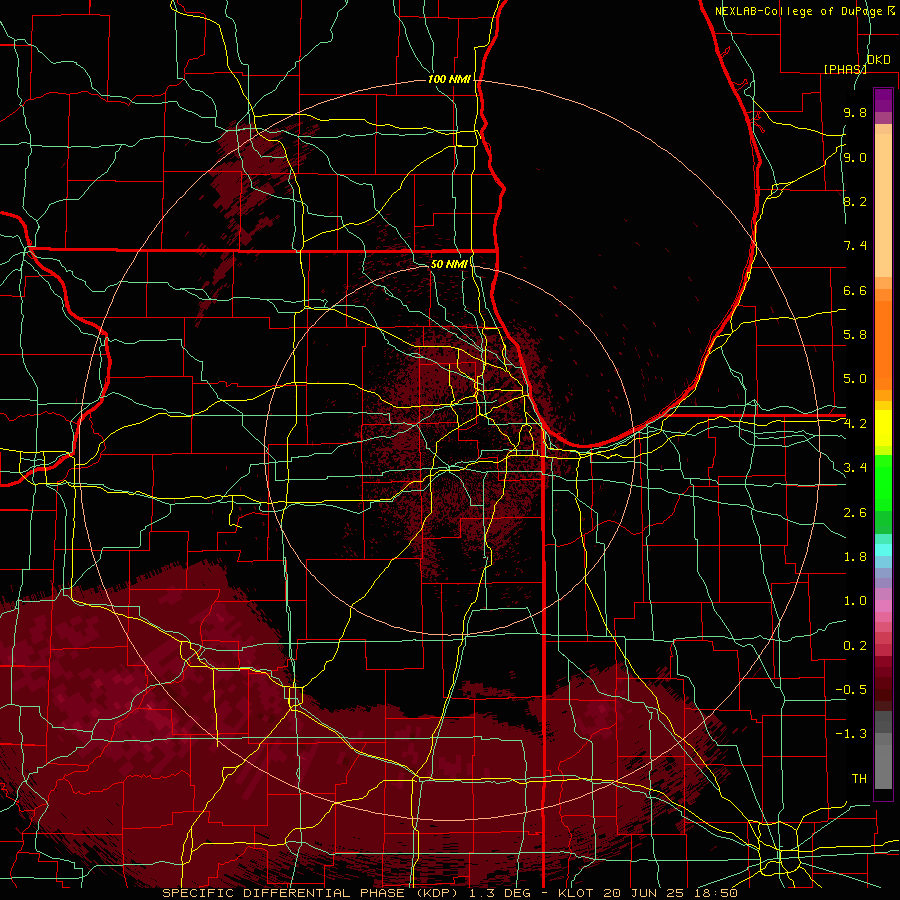
Task: Pick the light peach color bar segment
Action: [x=883, y=205]
